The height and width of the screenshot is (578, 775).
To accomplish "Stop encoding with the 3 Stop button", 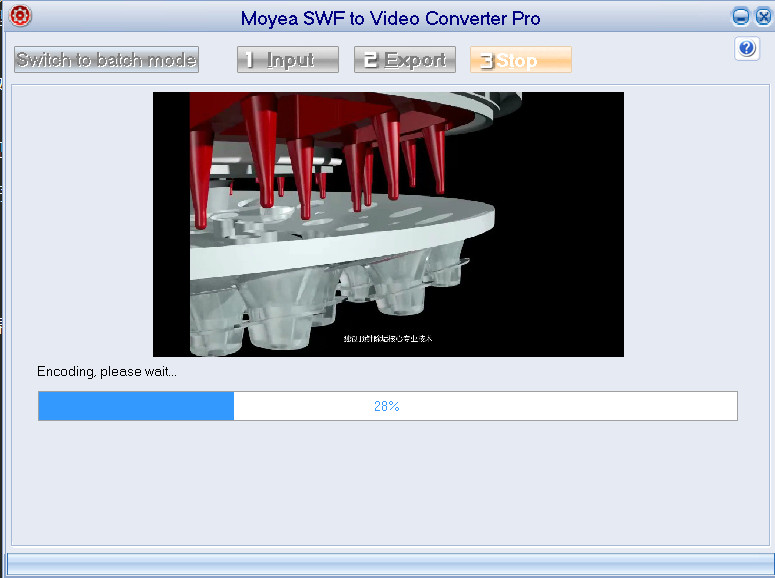I will pos(520,60).
